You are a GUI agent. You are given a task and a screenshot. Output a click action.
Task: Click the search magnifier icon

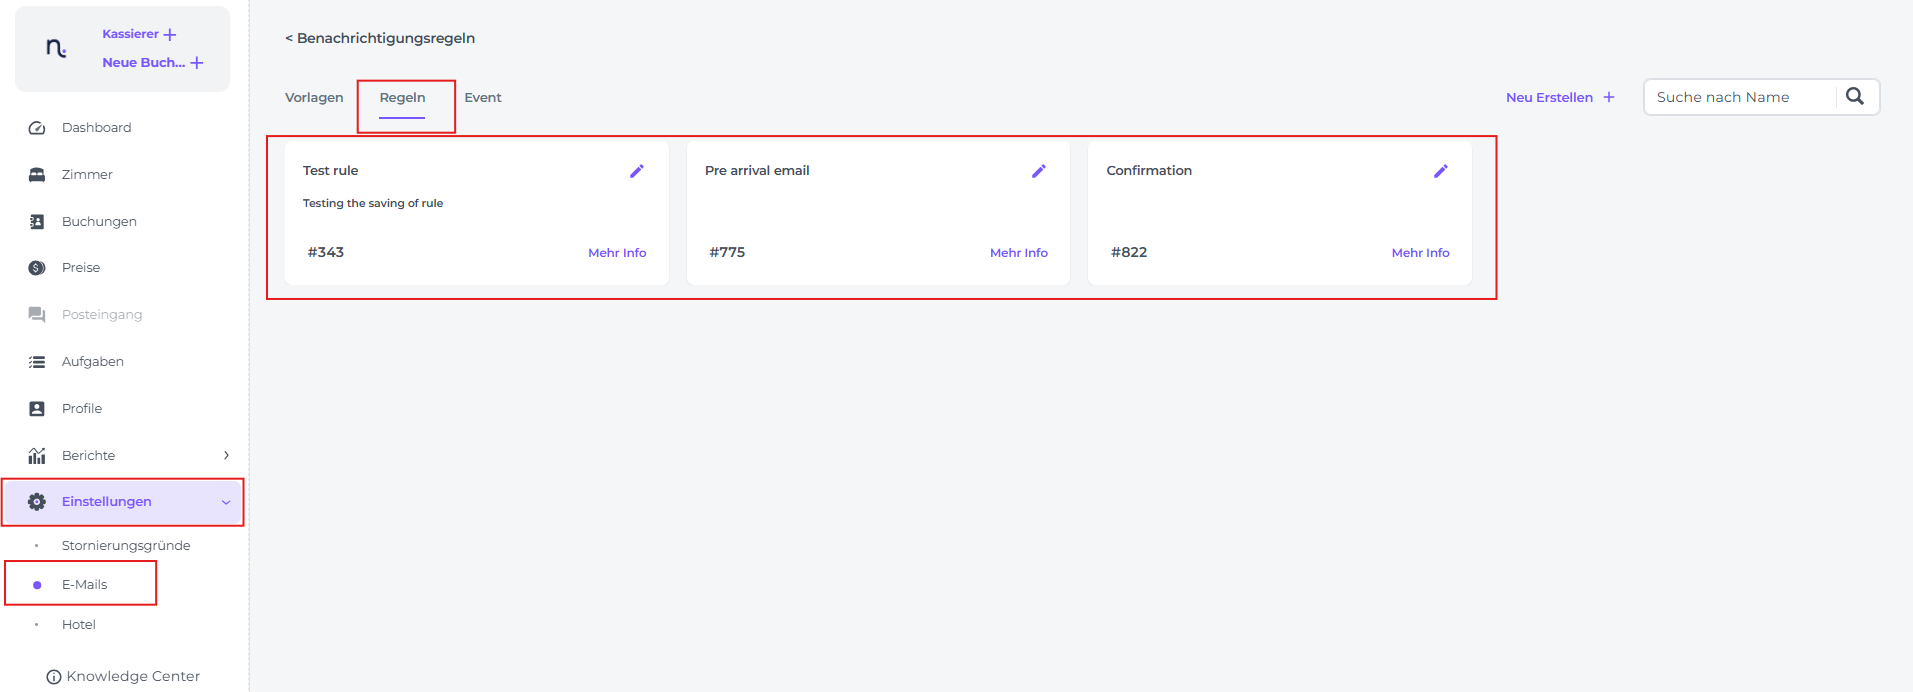[1855, 97]
